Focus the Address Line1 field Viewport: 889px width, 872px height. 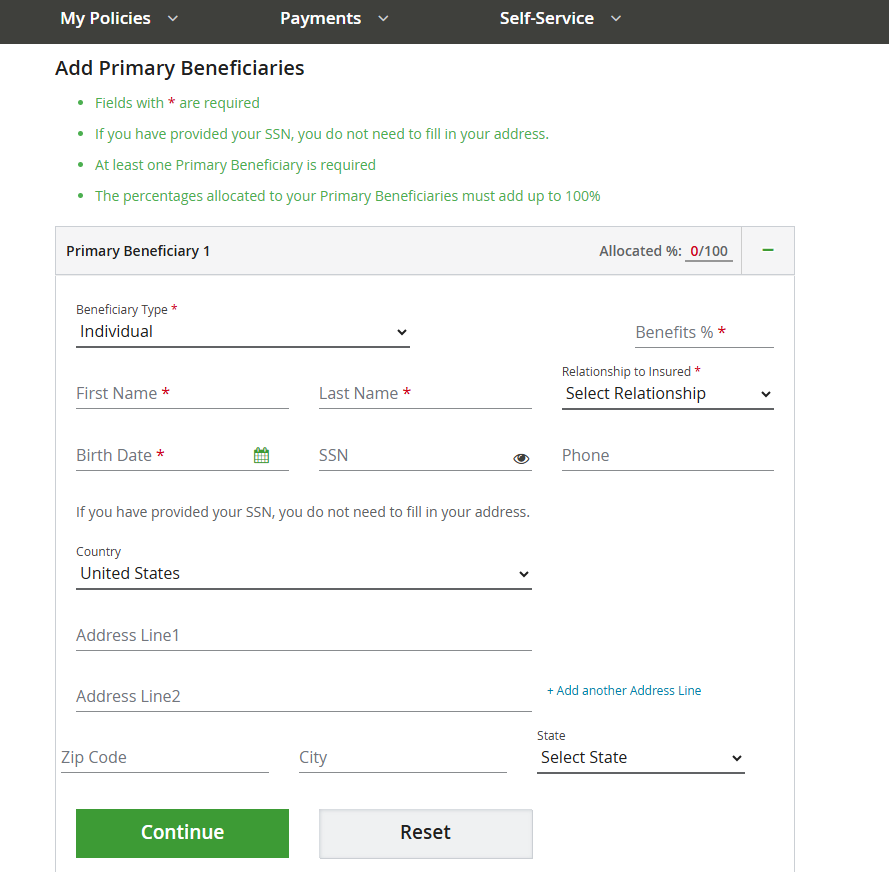coord(303,636)
